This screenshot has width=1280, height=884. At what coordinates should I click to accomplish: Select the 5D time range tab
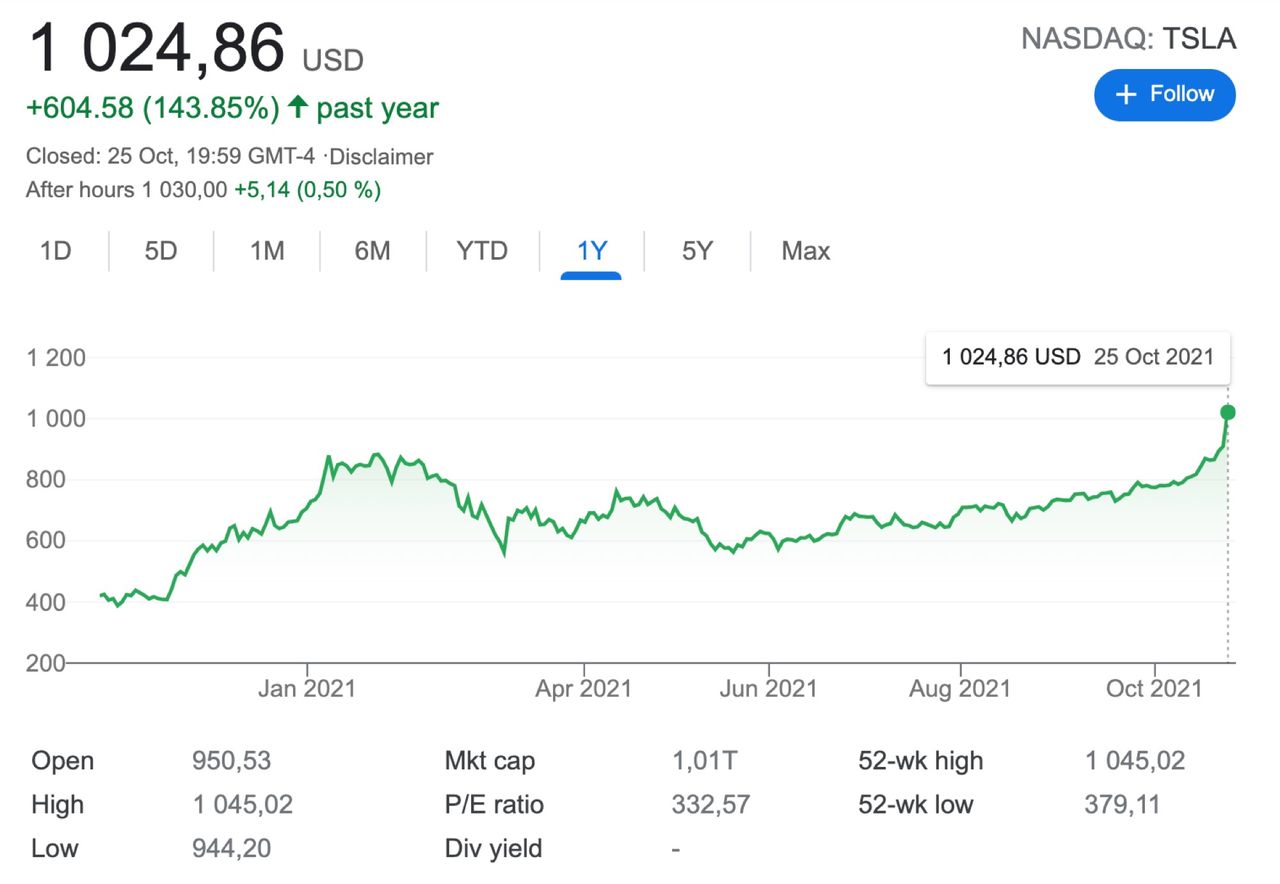pyautogui.click(x=160, y=250)
